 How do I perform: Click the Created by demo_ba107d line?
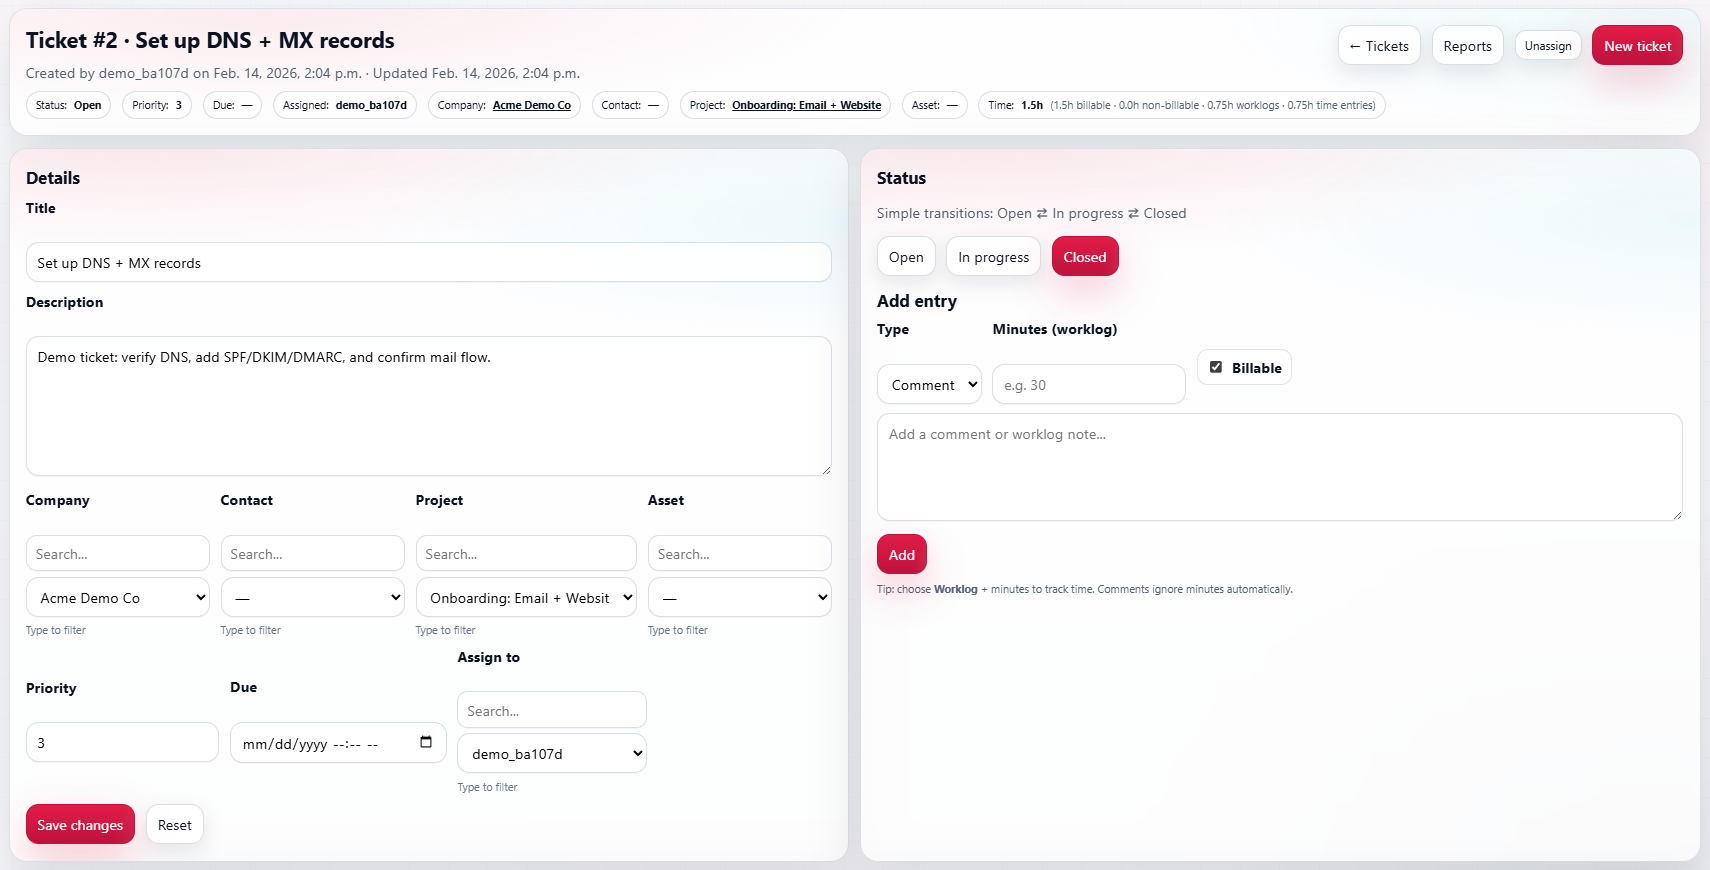[303, 73]
